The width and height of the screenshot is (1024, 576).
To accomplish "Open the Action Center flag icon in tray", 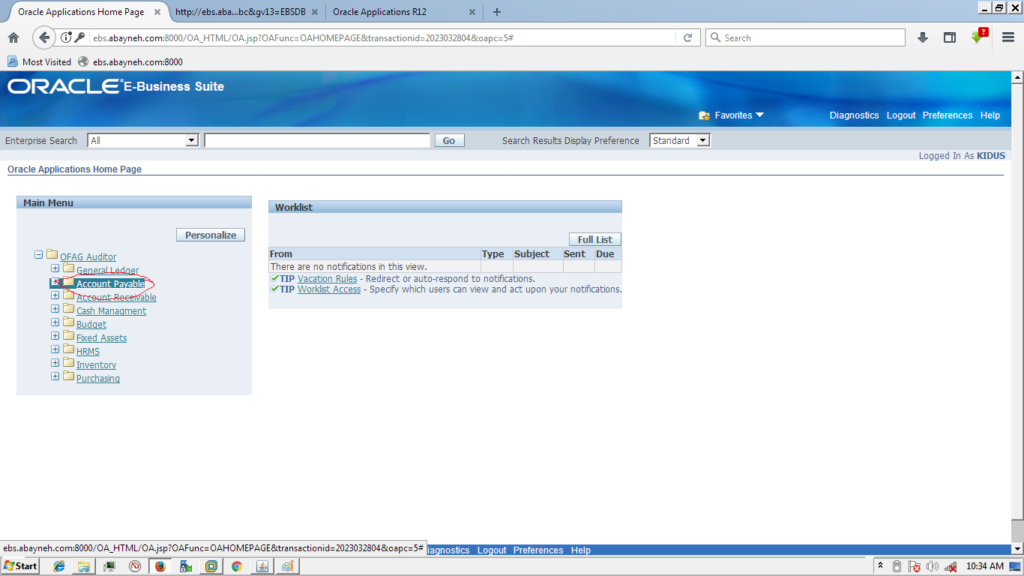I will point(914,566).
